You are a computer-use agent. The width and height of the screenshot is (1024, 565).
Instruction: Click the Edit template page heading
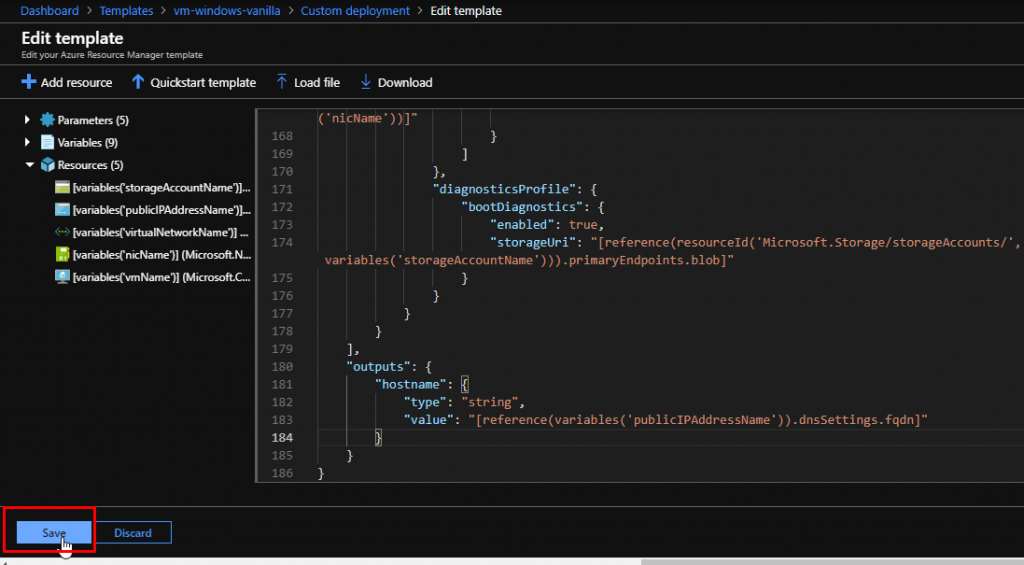coord(72,38)
